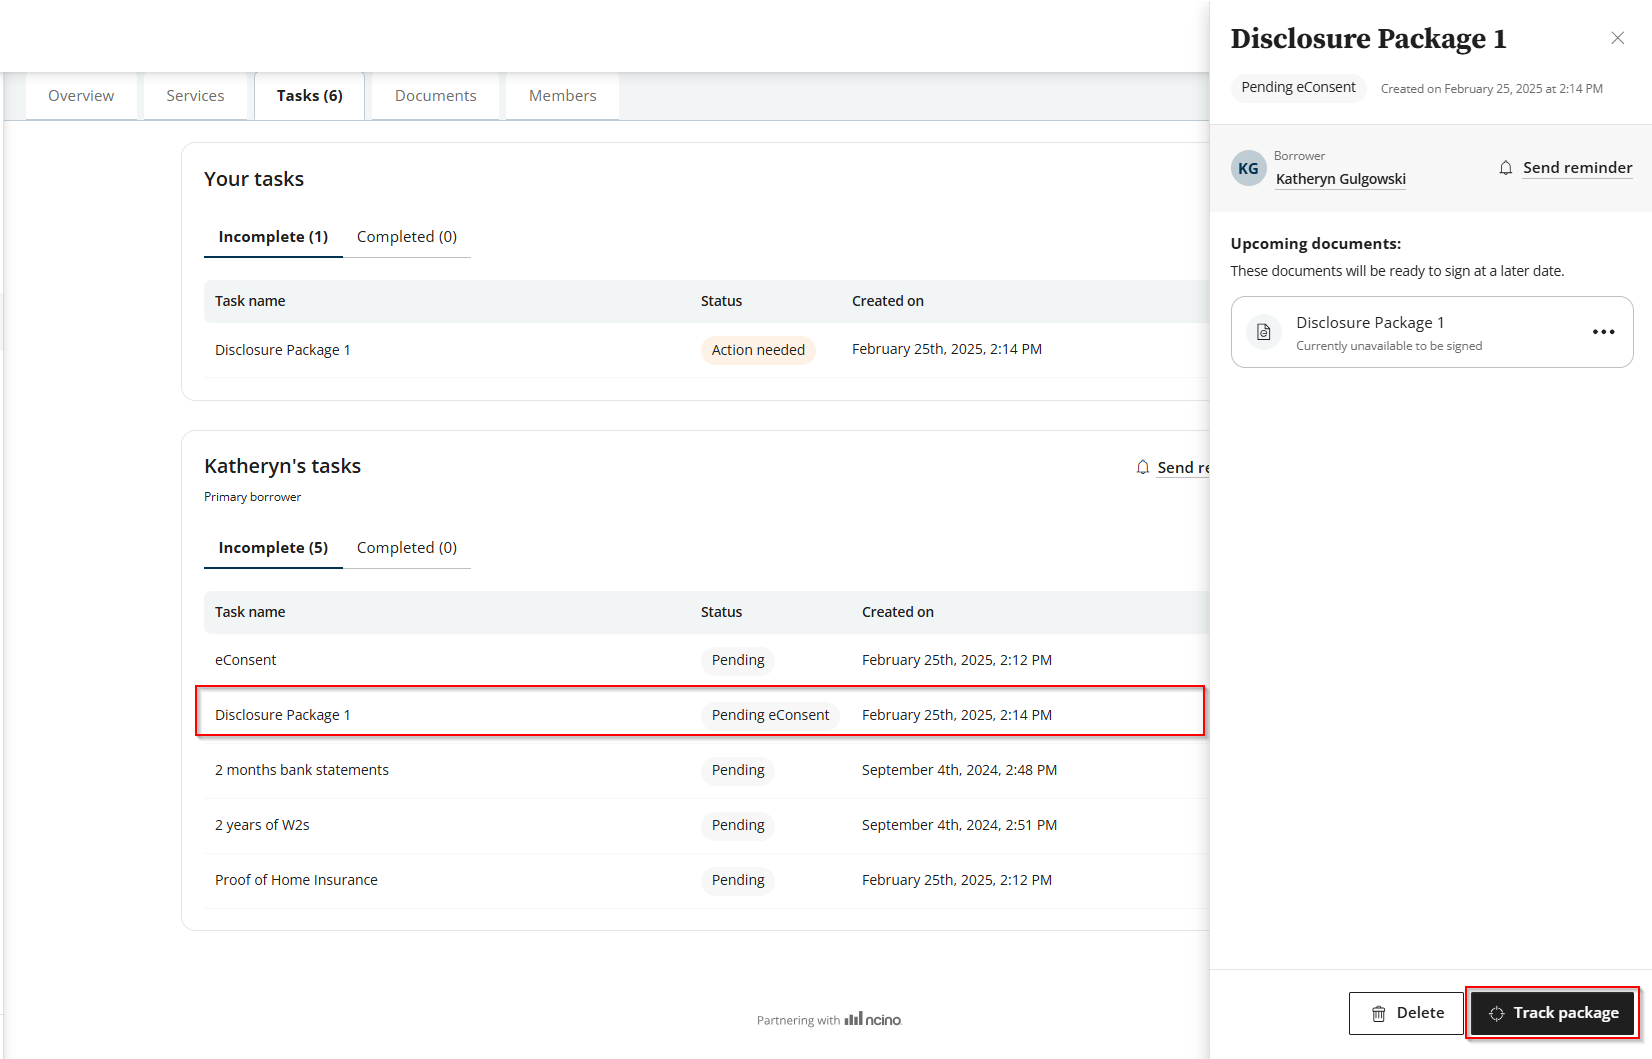Viewport: 1652px width, 1059px height.
Task: Open the 2 months bank statements task
Action: 706,770
